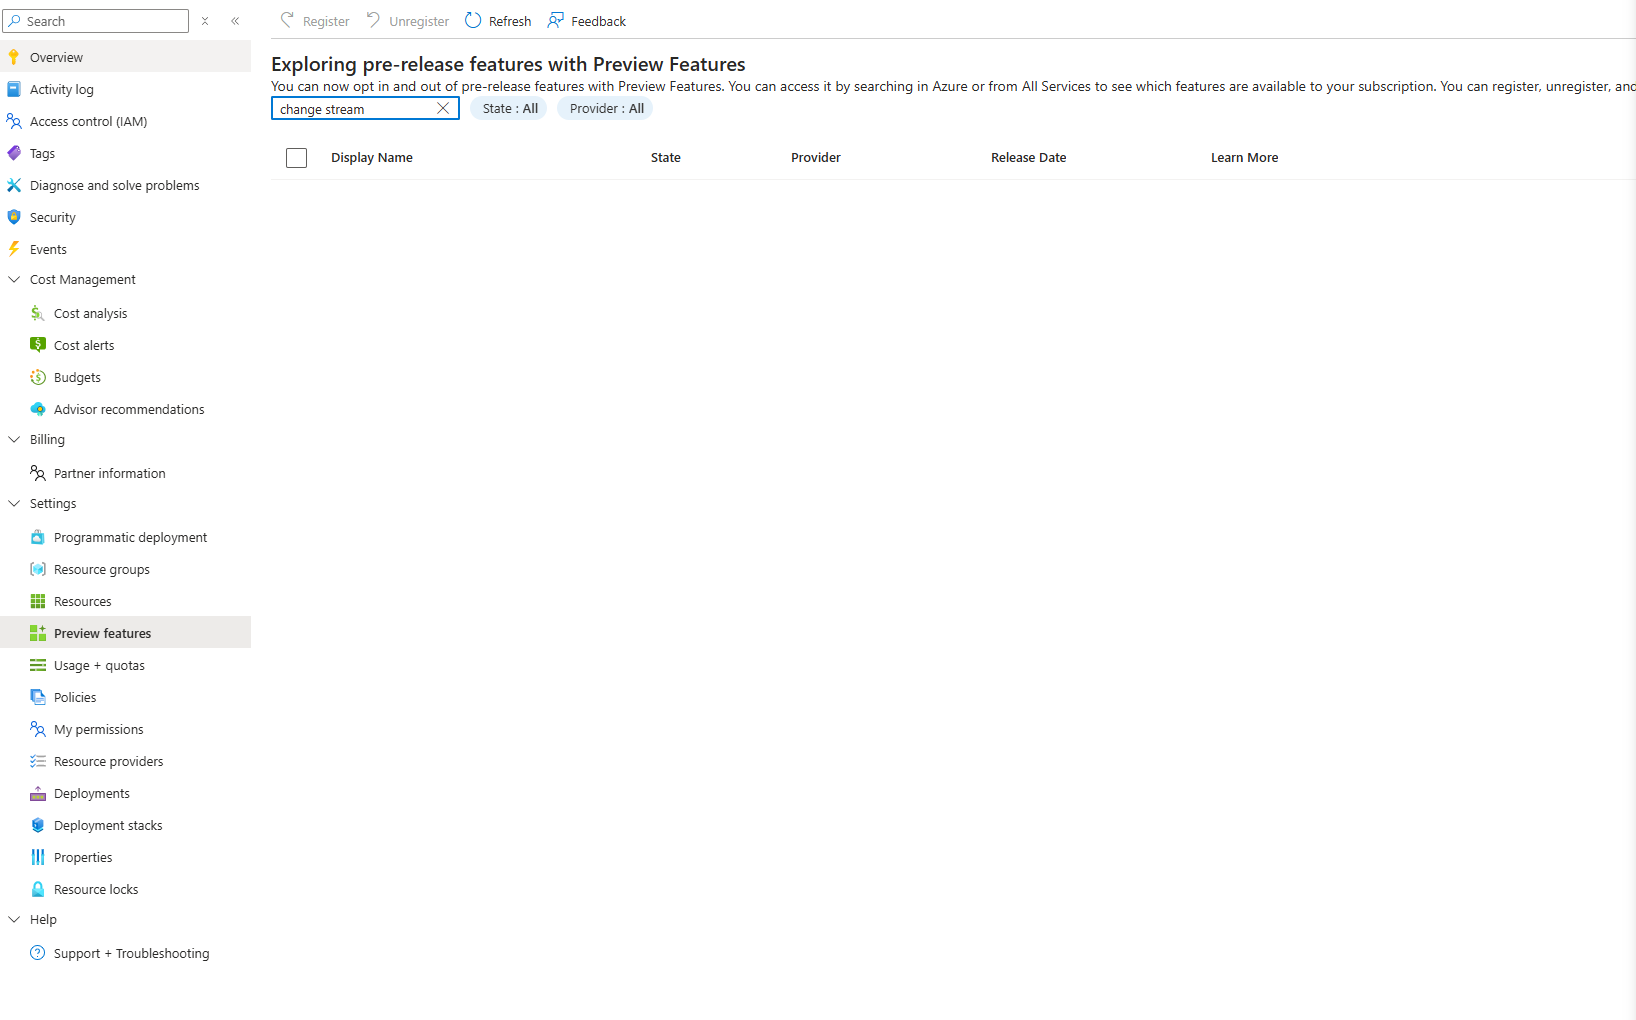Click the sidebar Search input field
Viewport: 1636px width, 1020px height.
coord(96,21)
